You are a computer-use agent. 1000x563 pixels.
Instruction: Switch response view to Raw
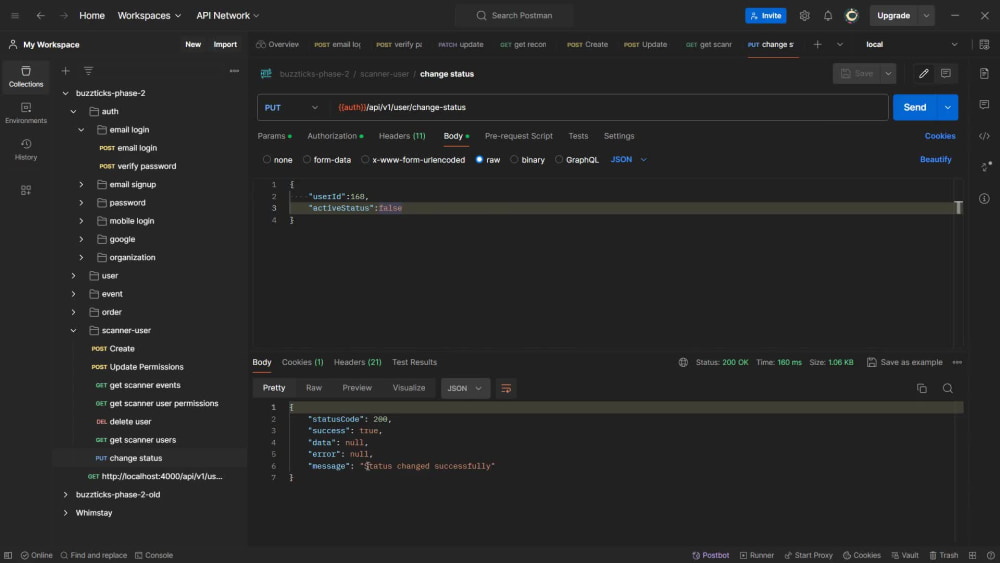click(314, 388)
